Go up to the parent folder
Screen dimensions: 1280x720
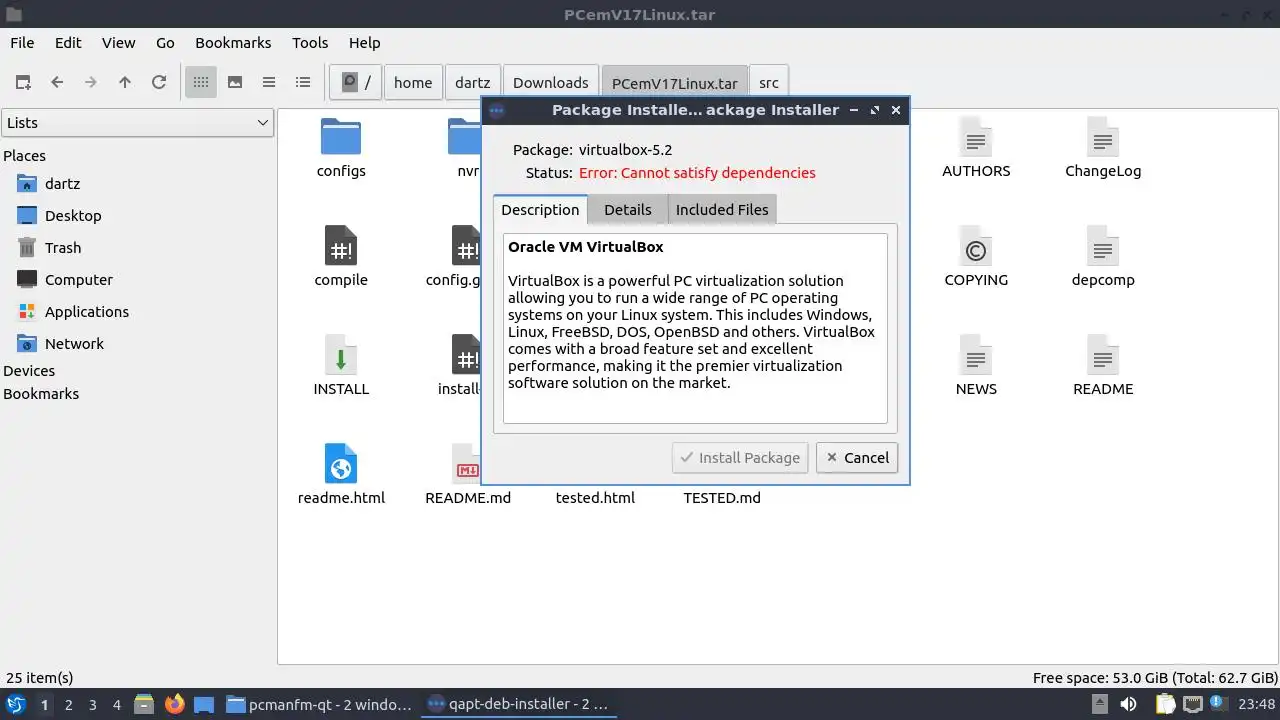[125, 82]
